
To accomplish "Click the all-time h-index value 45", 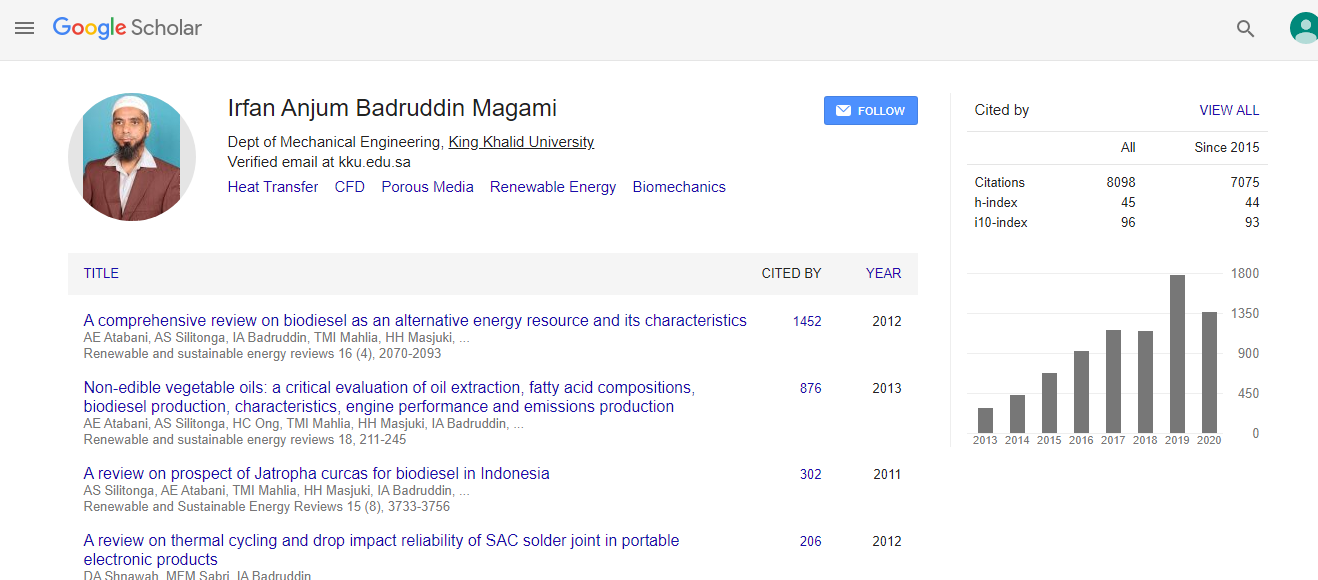I will (x=1128, y=202).
